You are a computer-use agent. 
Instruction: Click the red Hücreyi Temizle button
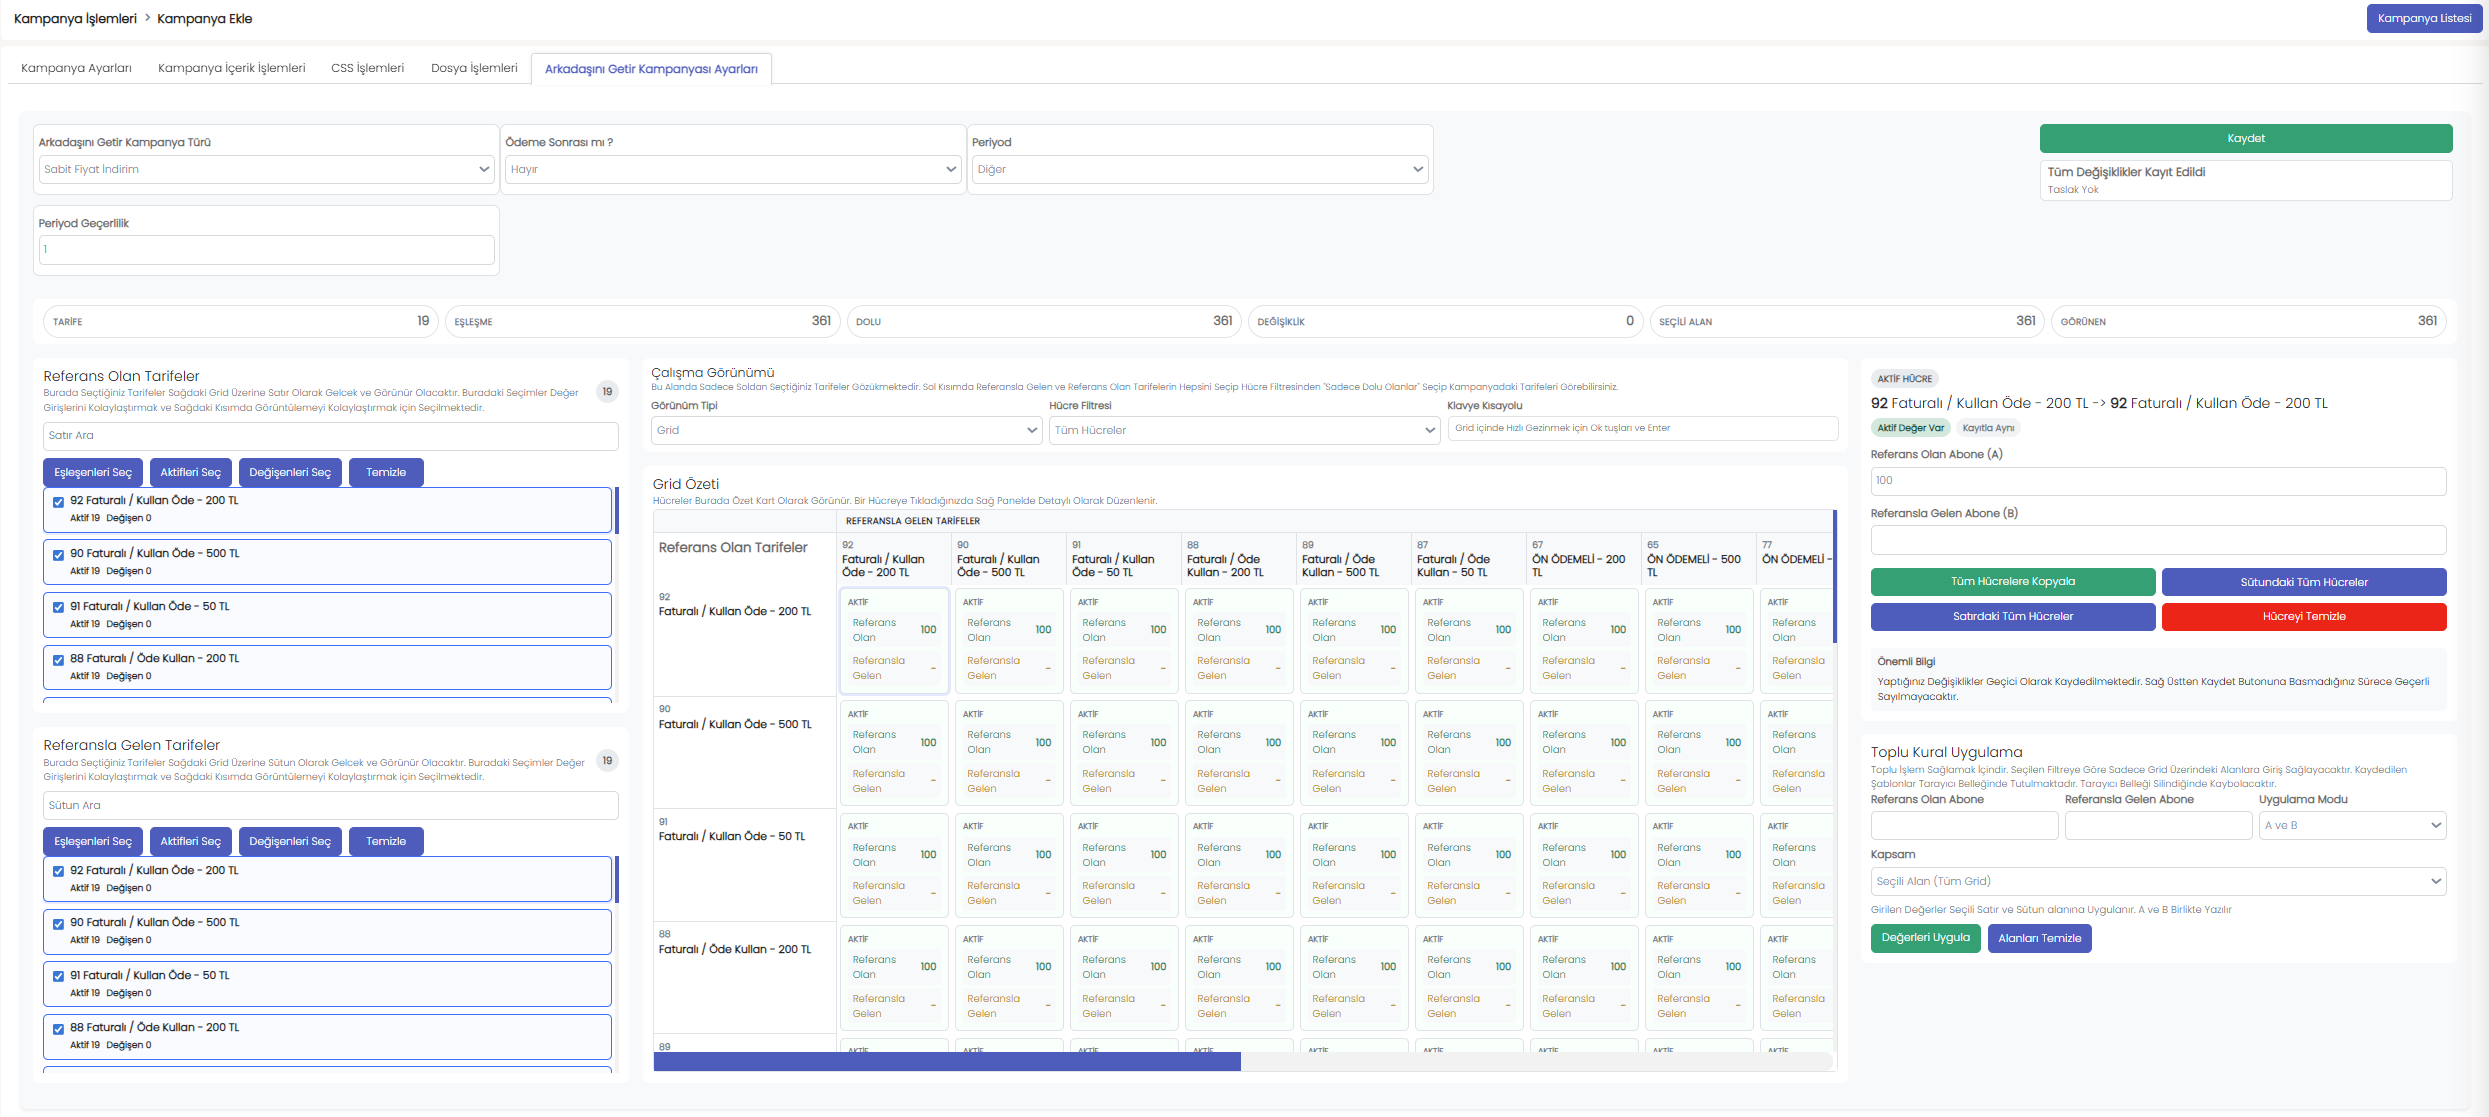coord(2303,617)
